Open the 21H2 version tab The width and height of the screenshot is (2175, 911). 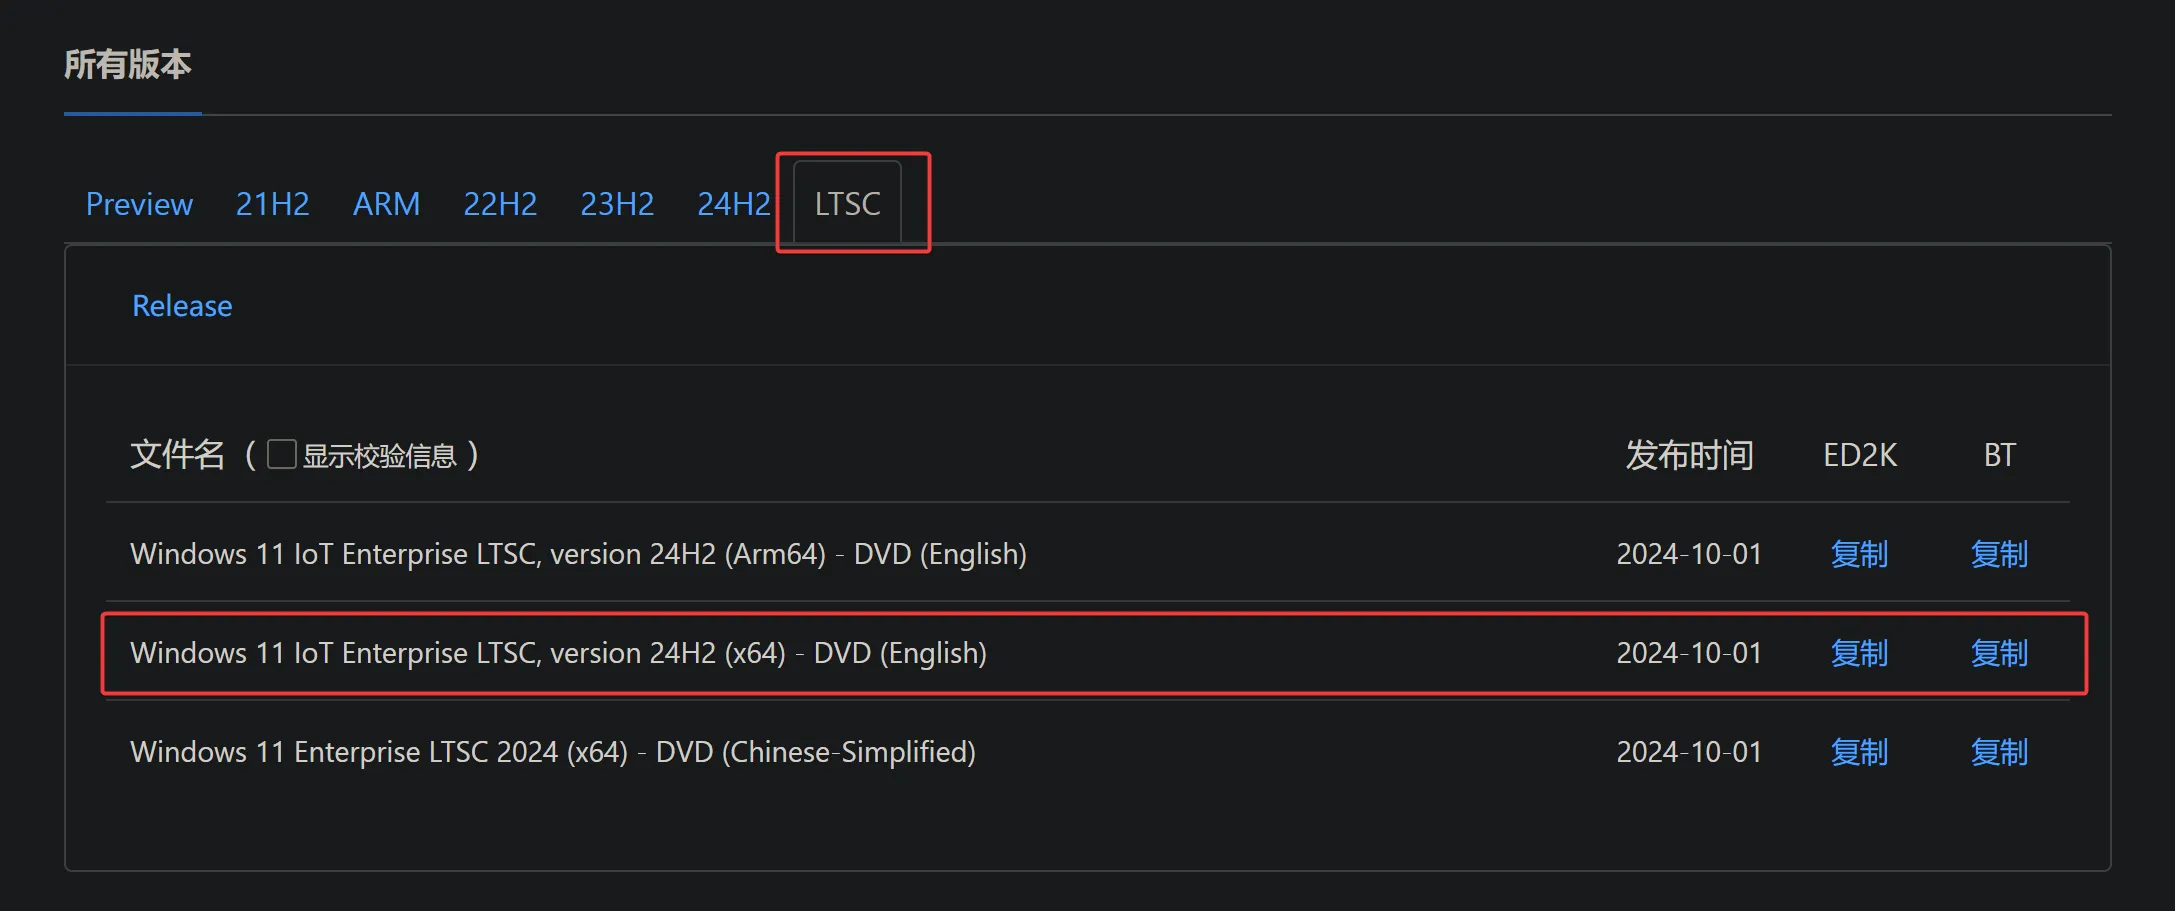pos(272,204)
